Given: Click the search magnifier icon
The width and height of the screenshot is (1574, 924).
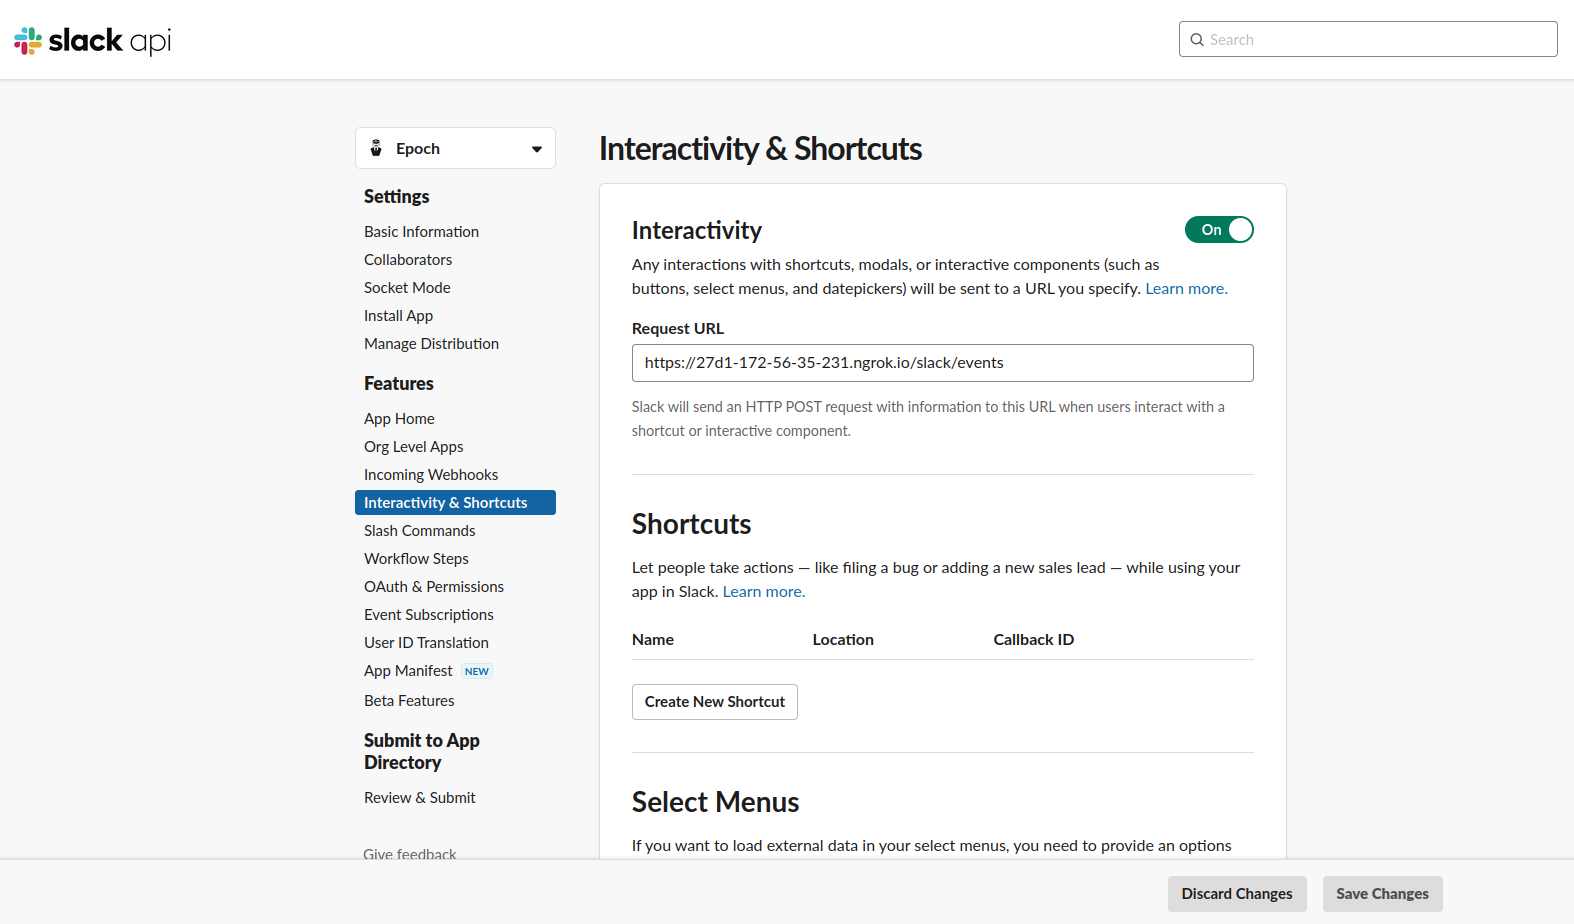Looking at the screenshot, I should tap(1197, 40).
